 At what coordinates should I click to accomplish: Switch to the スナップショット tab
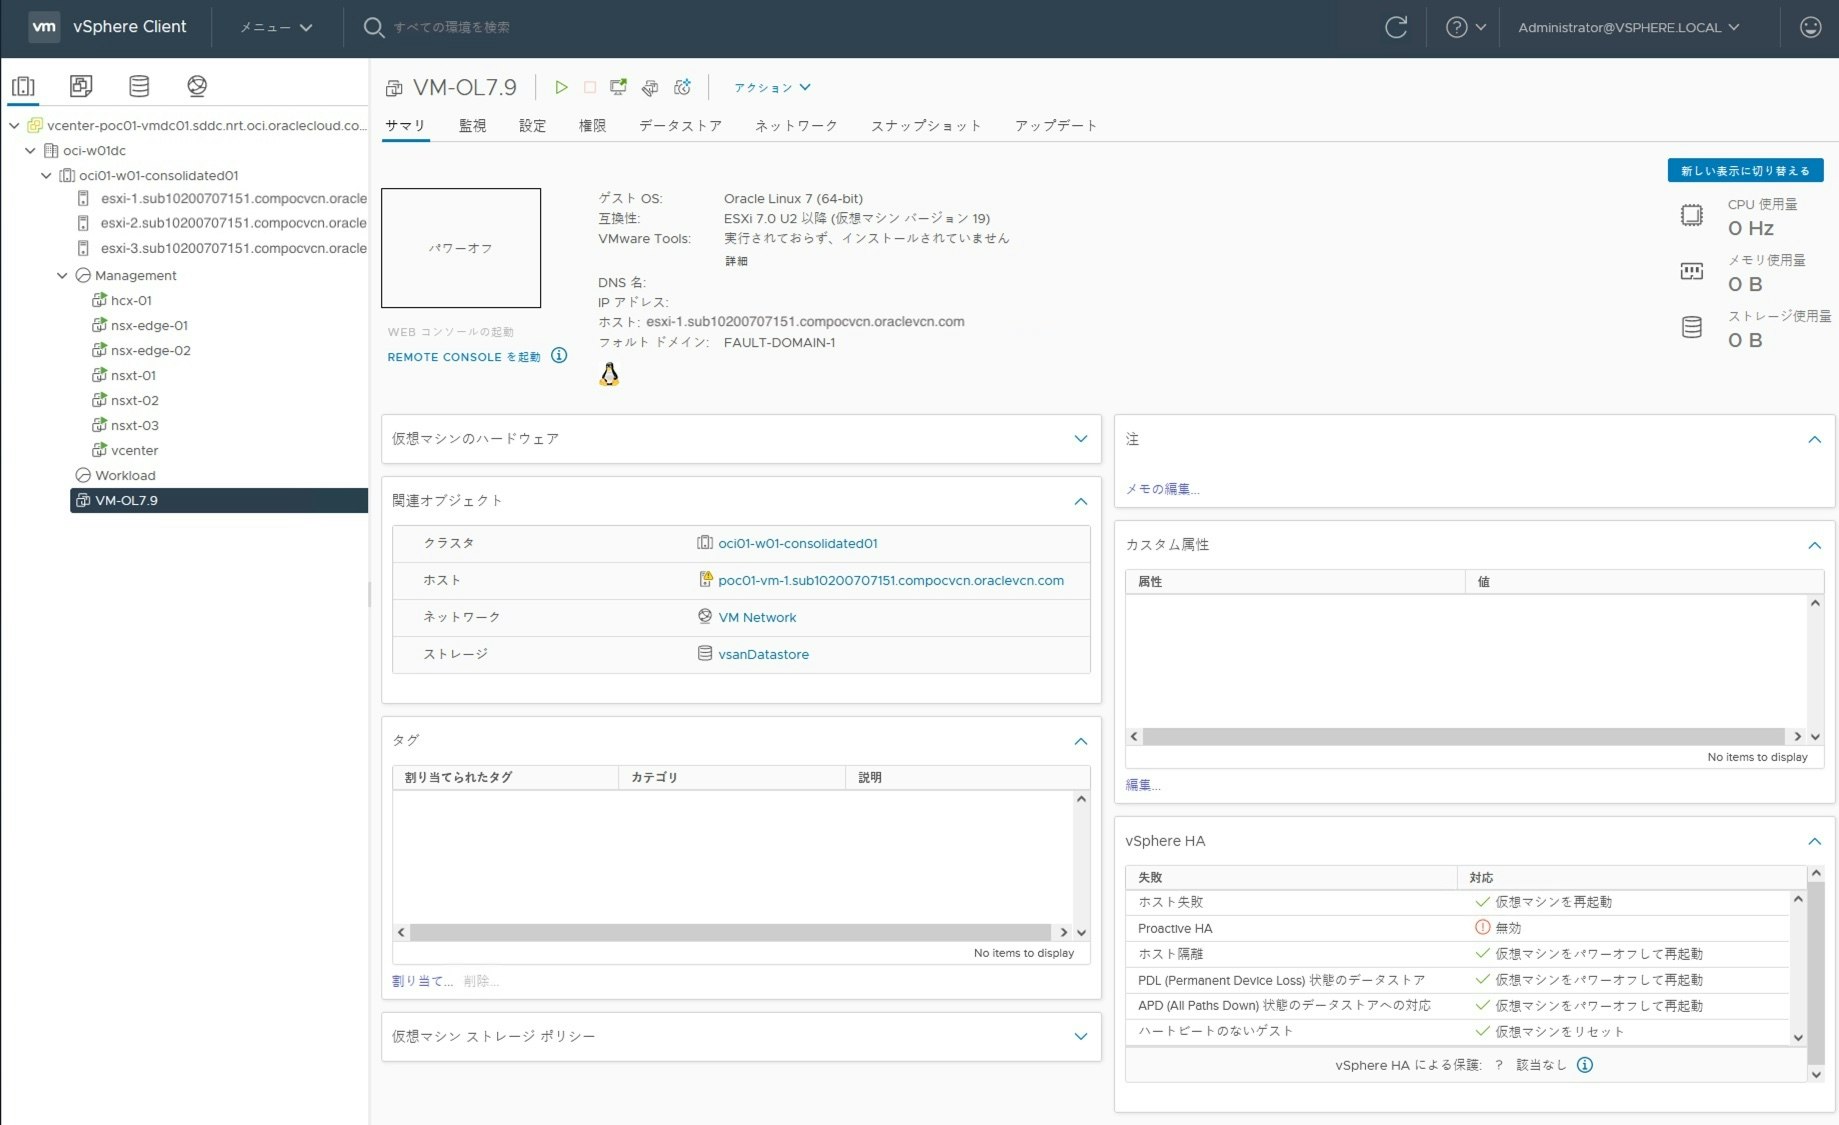point(926,126)
